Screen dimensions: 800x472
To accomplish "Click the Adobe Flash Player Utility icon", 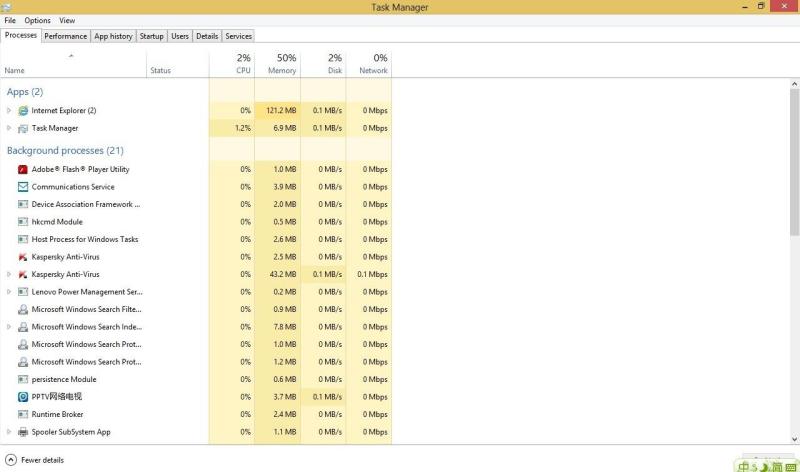I will click(x=23, y=169).
